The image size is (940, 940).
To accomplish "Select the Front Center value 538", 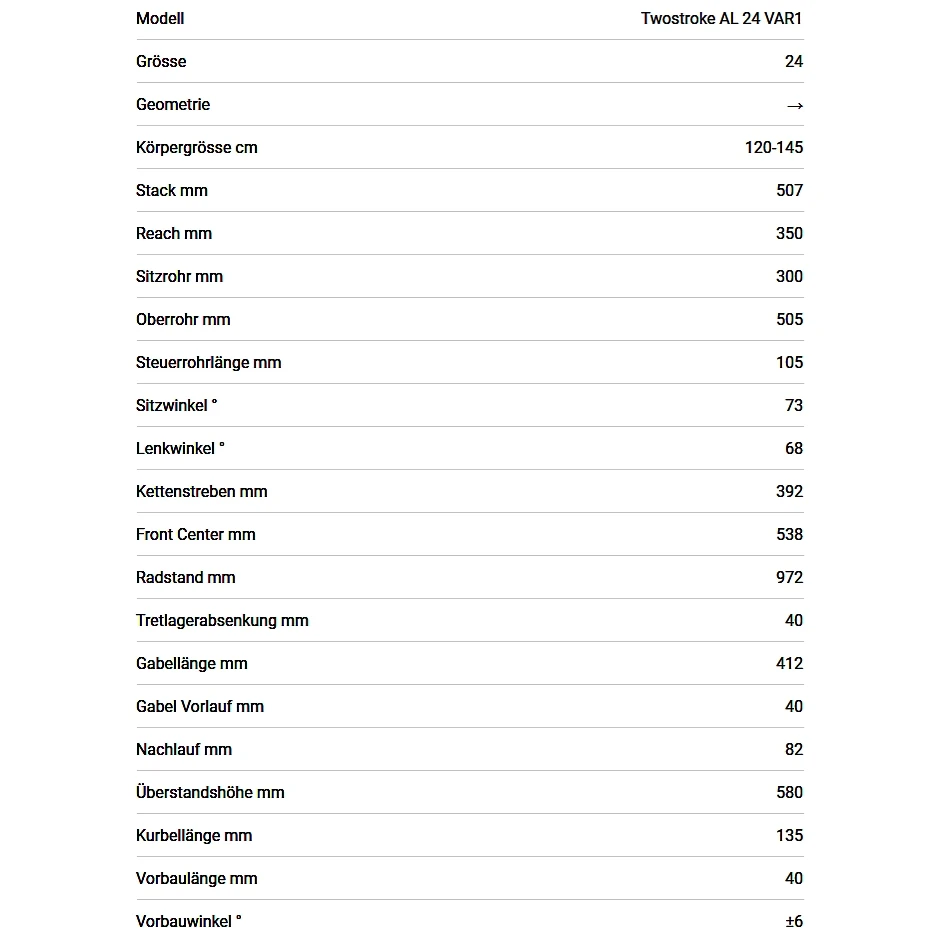I will tap(789, 534).
